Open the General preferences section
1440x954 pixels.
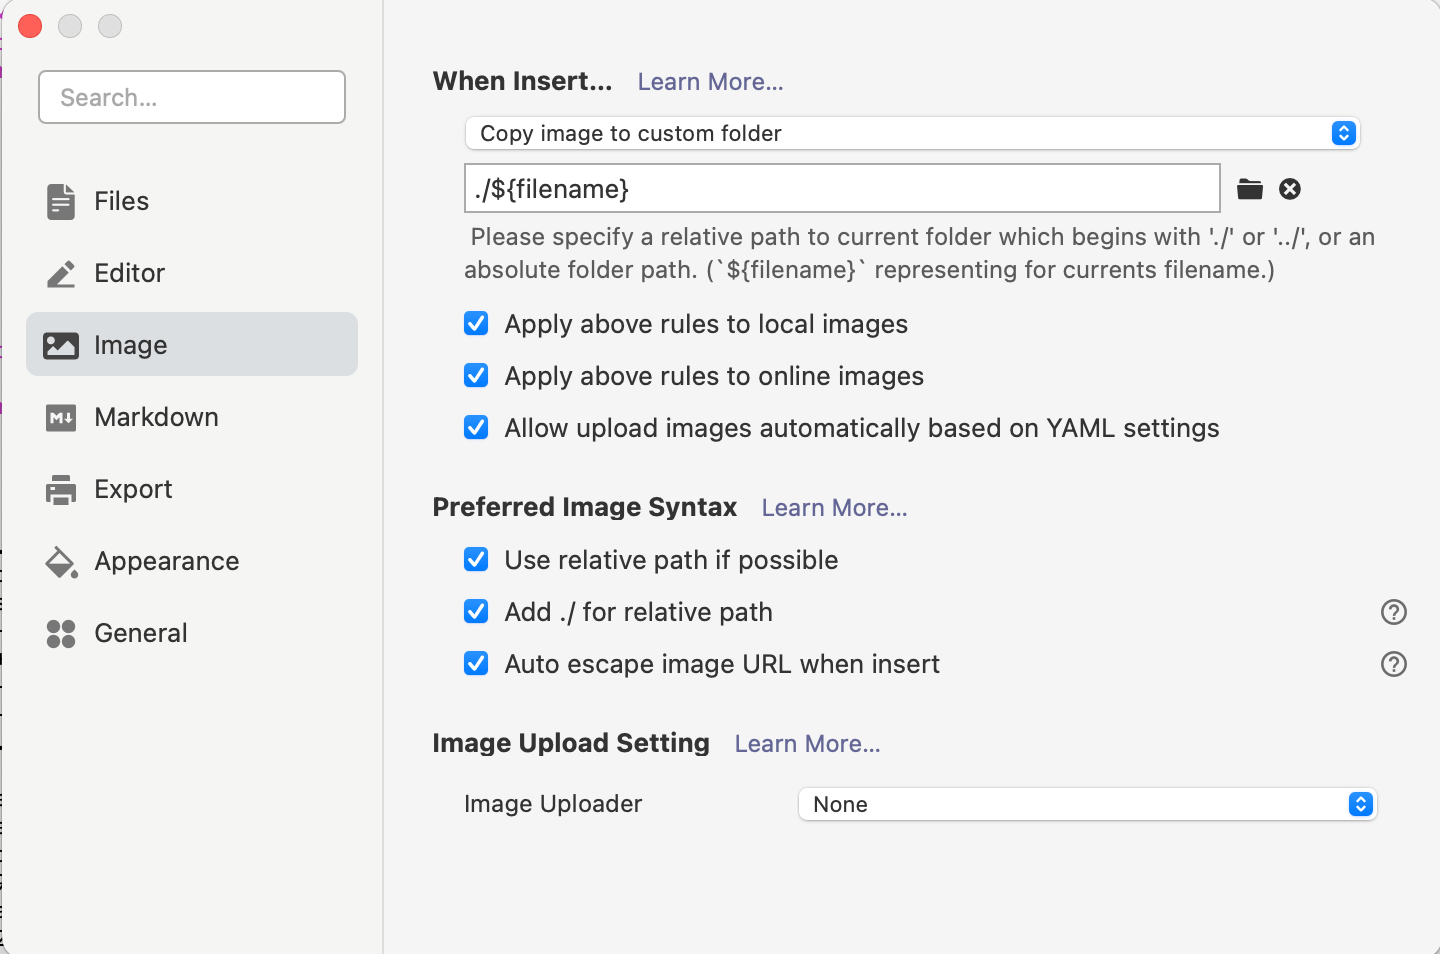coord(140,633)
